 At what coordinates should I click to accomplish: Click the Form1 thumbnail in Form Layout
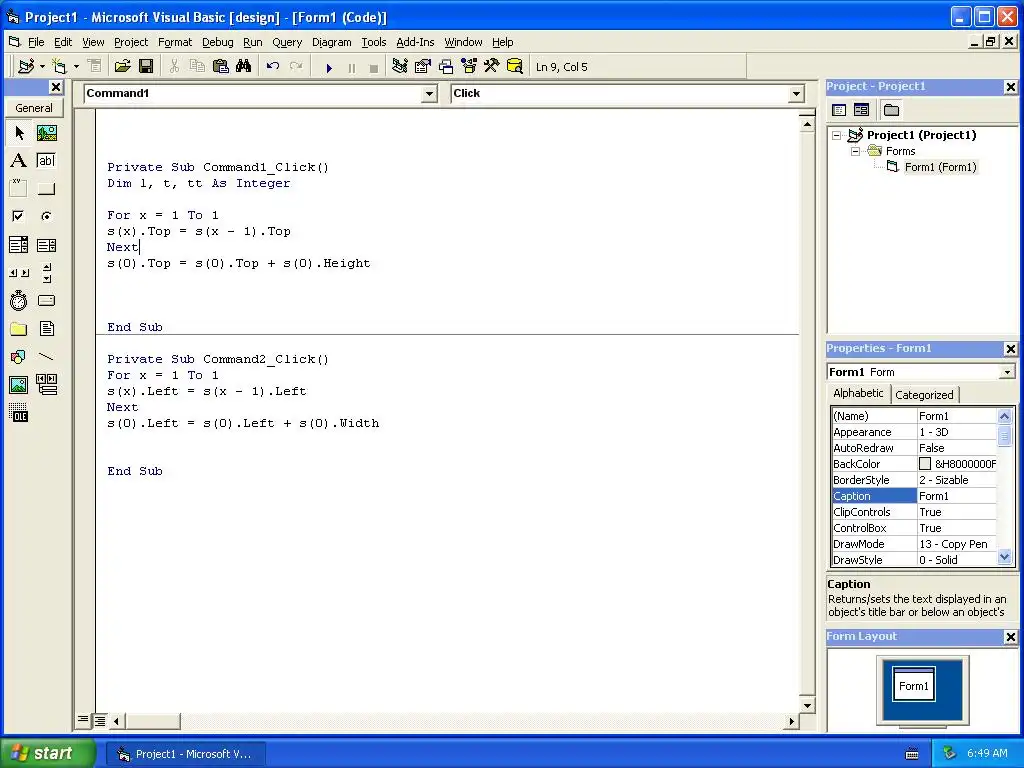point(914,684)
